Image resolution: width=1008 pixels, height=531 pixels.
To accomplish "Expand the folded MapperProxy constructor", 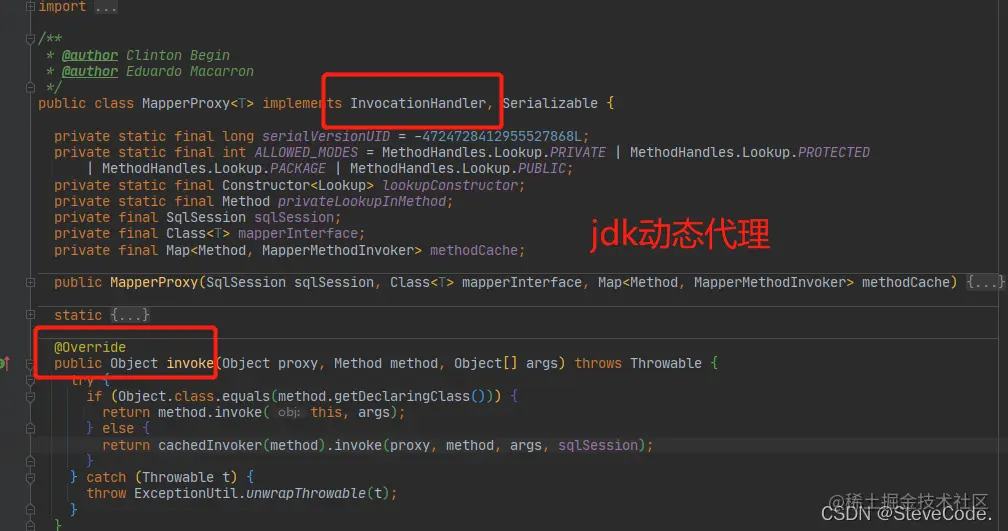I will [x=30, y=283].
